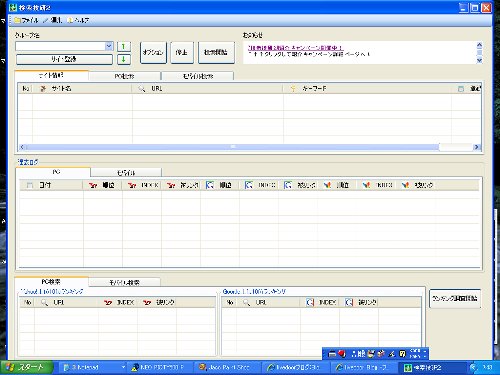This screenshot has height=375, width=500.
Task: Click URL magnifier column header in site table
Action: pos(207,89)
